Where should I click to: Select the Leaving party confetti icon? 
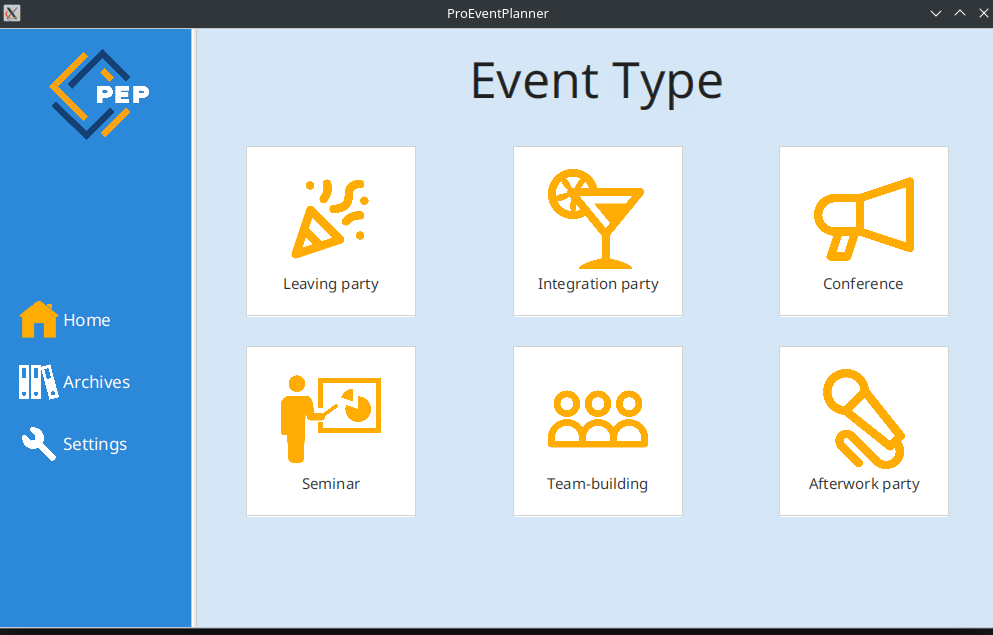click(330, 215)
